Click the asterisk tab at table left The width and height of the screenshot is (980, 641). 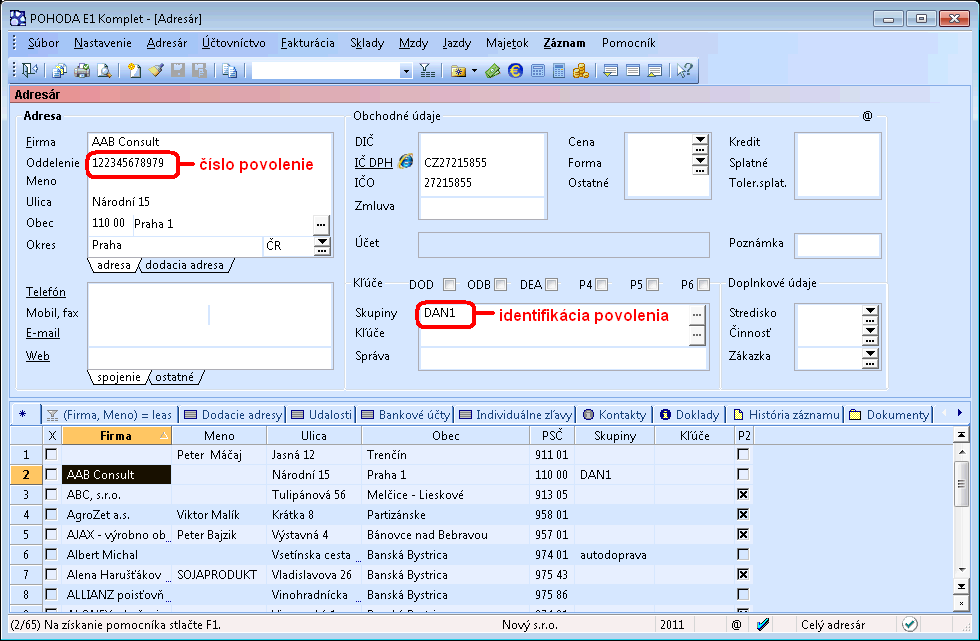click(23, 414)
